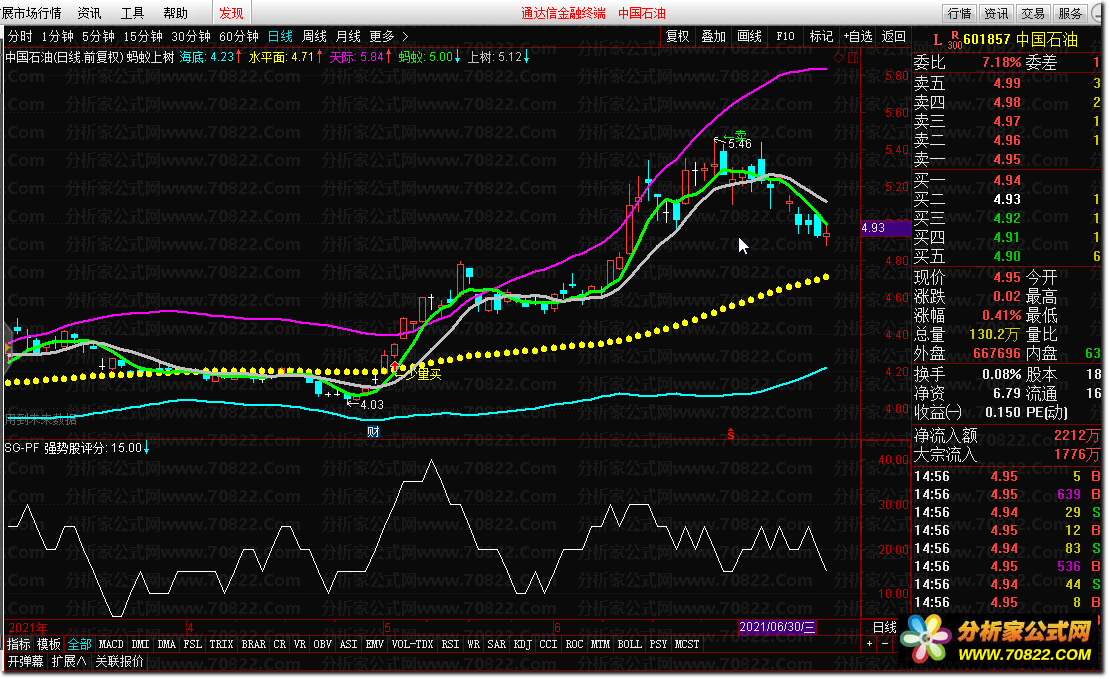Click the 4.93 price label on the axis
Viewport: 1110px width, 679px height.
click(x=885, y=228)
